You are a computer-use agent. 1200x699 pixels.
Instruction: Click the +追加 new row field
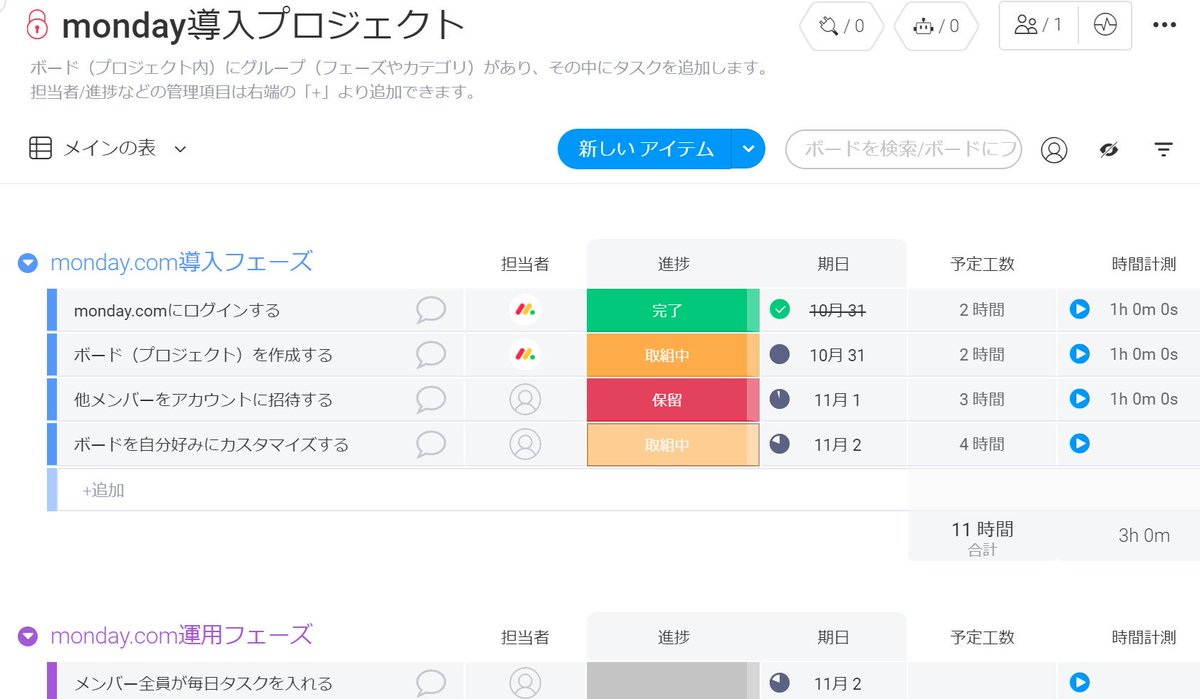(x=482, y=490)
